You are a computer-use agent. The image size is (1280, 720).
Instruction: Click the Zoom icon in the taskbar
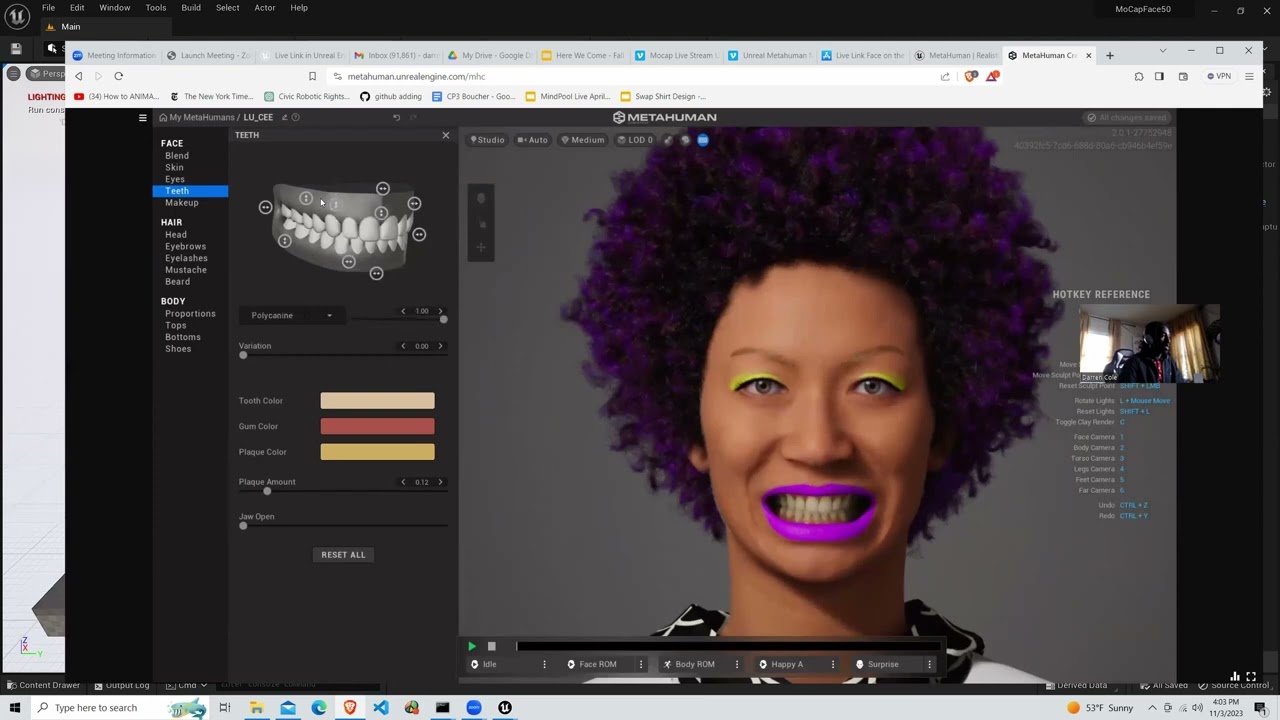(474, 708)
